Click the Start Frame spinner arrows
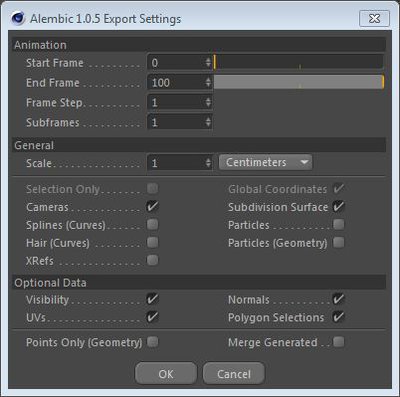The width and height of the screenshot is (400, 397). [x=208, y=63]
